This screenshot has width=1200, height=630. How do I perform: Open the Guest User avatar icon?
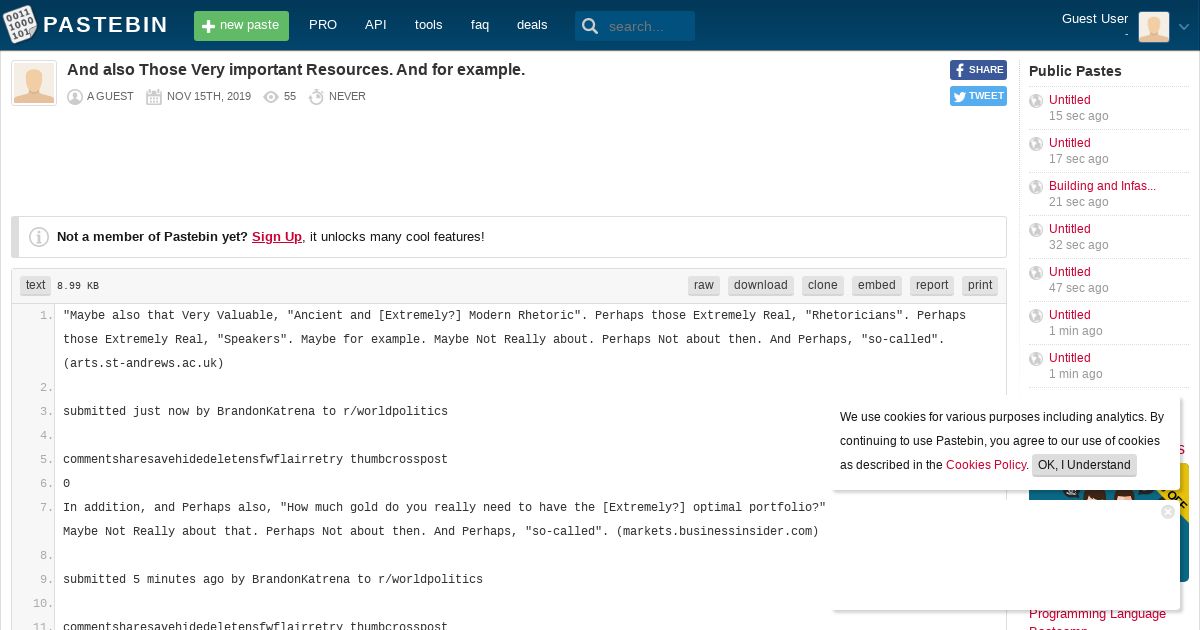(1153, 27)
